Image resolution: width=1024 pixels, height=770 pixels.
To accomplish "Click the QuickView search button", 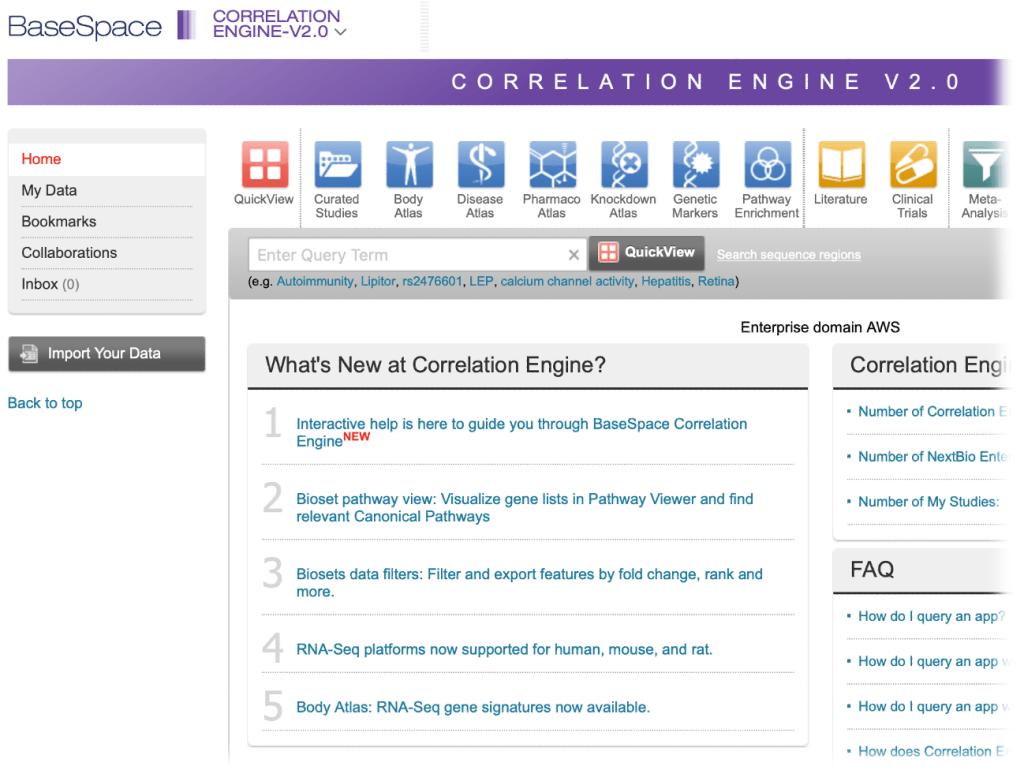I will coord(647,253).
